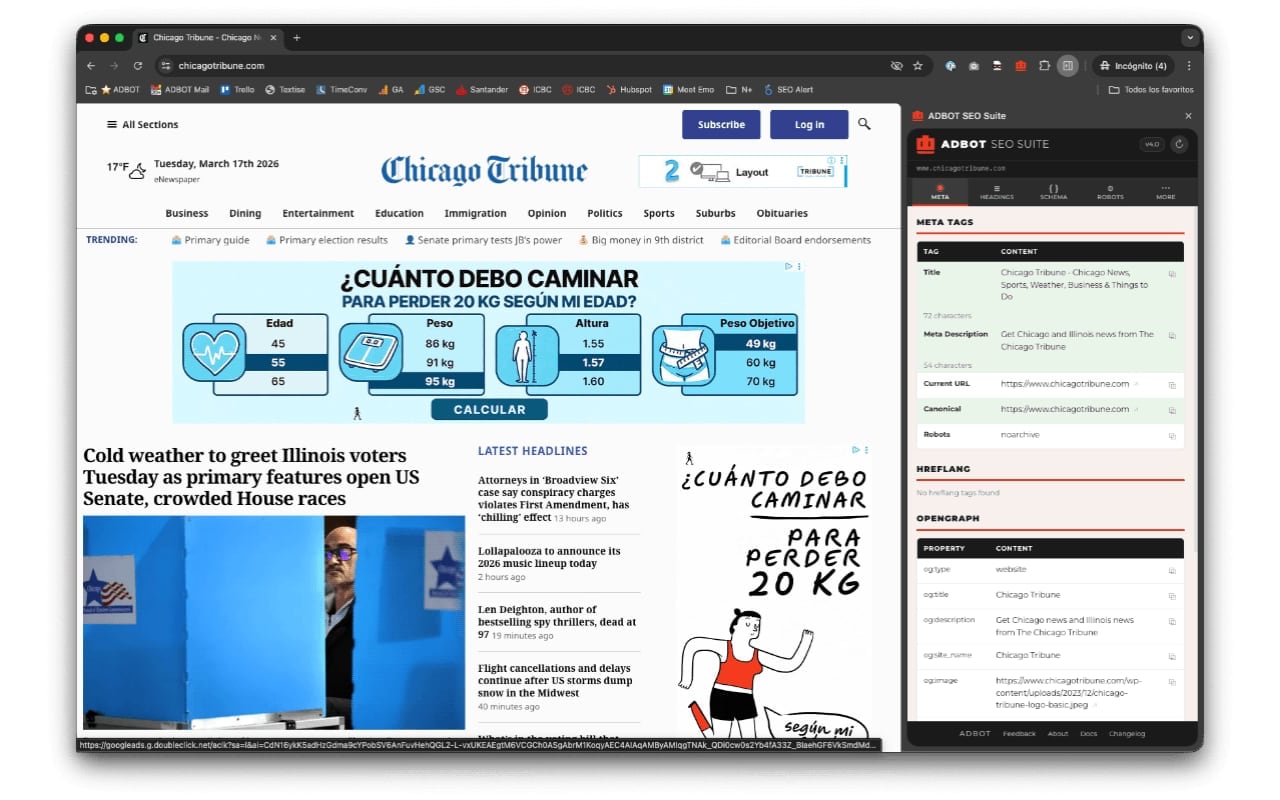Open Changelog link in ADBOT footer
Viewport: 1280px width, 800px height.
pyautogui.click(x=1127, y=734)
